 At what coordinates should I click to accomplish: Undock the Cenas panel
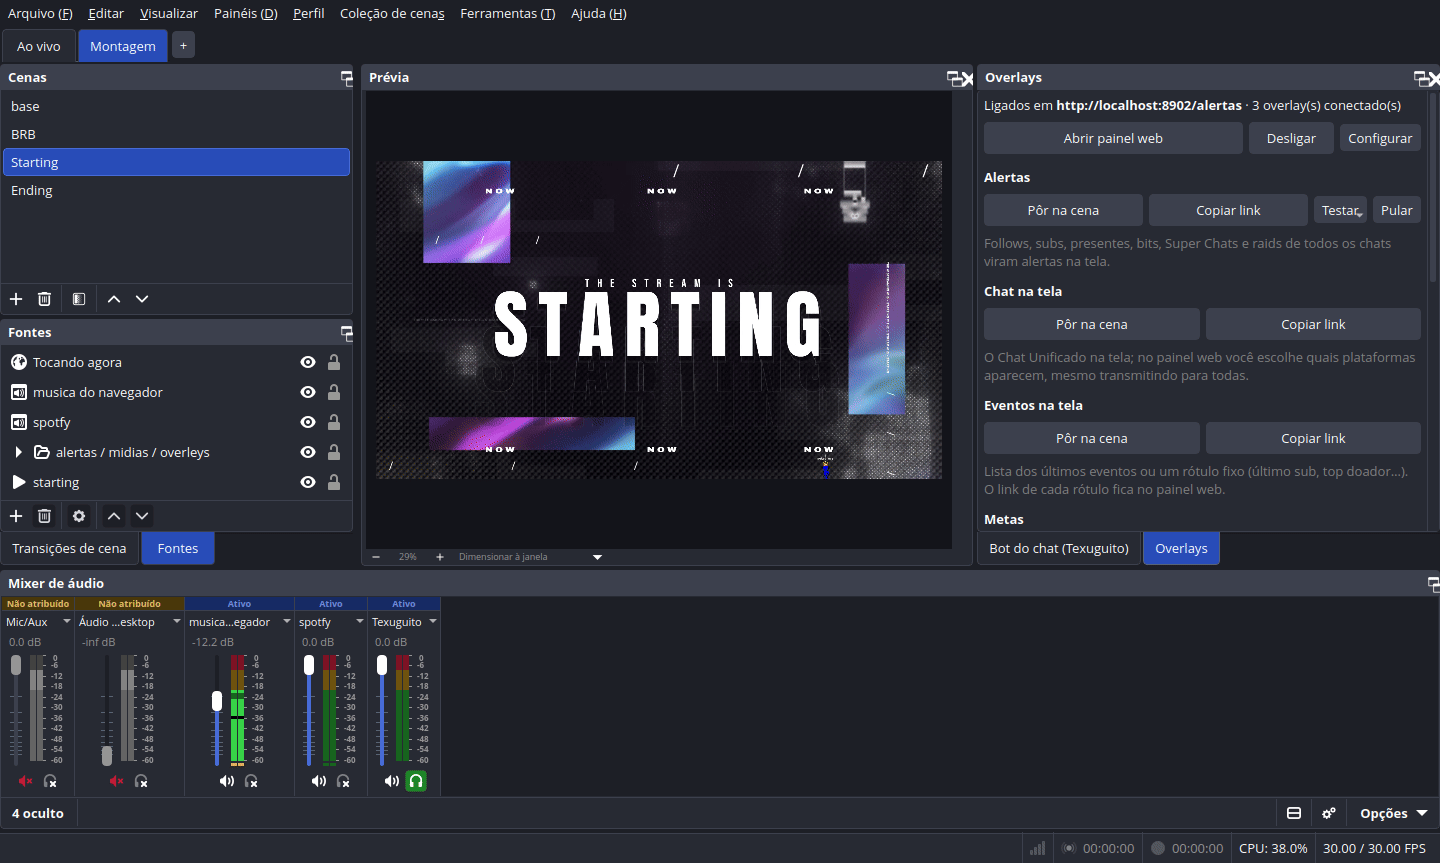[346, 78]
